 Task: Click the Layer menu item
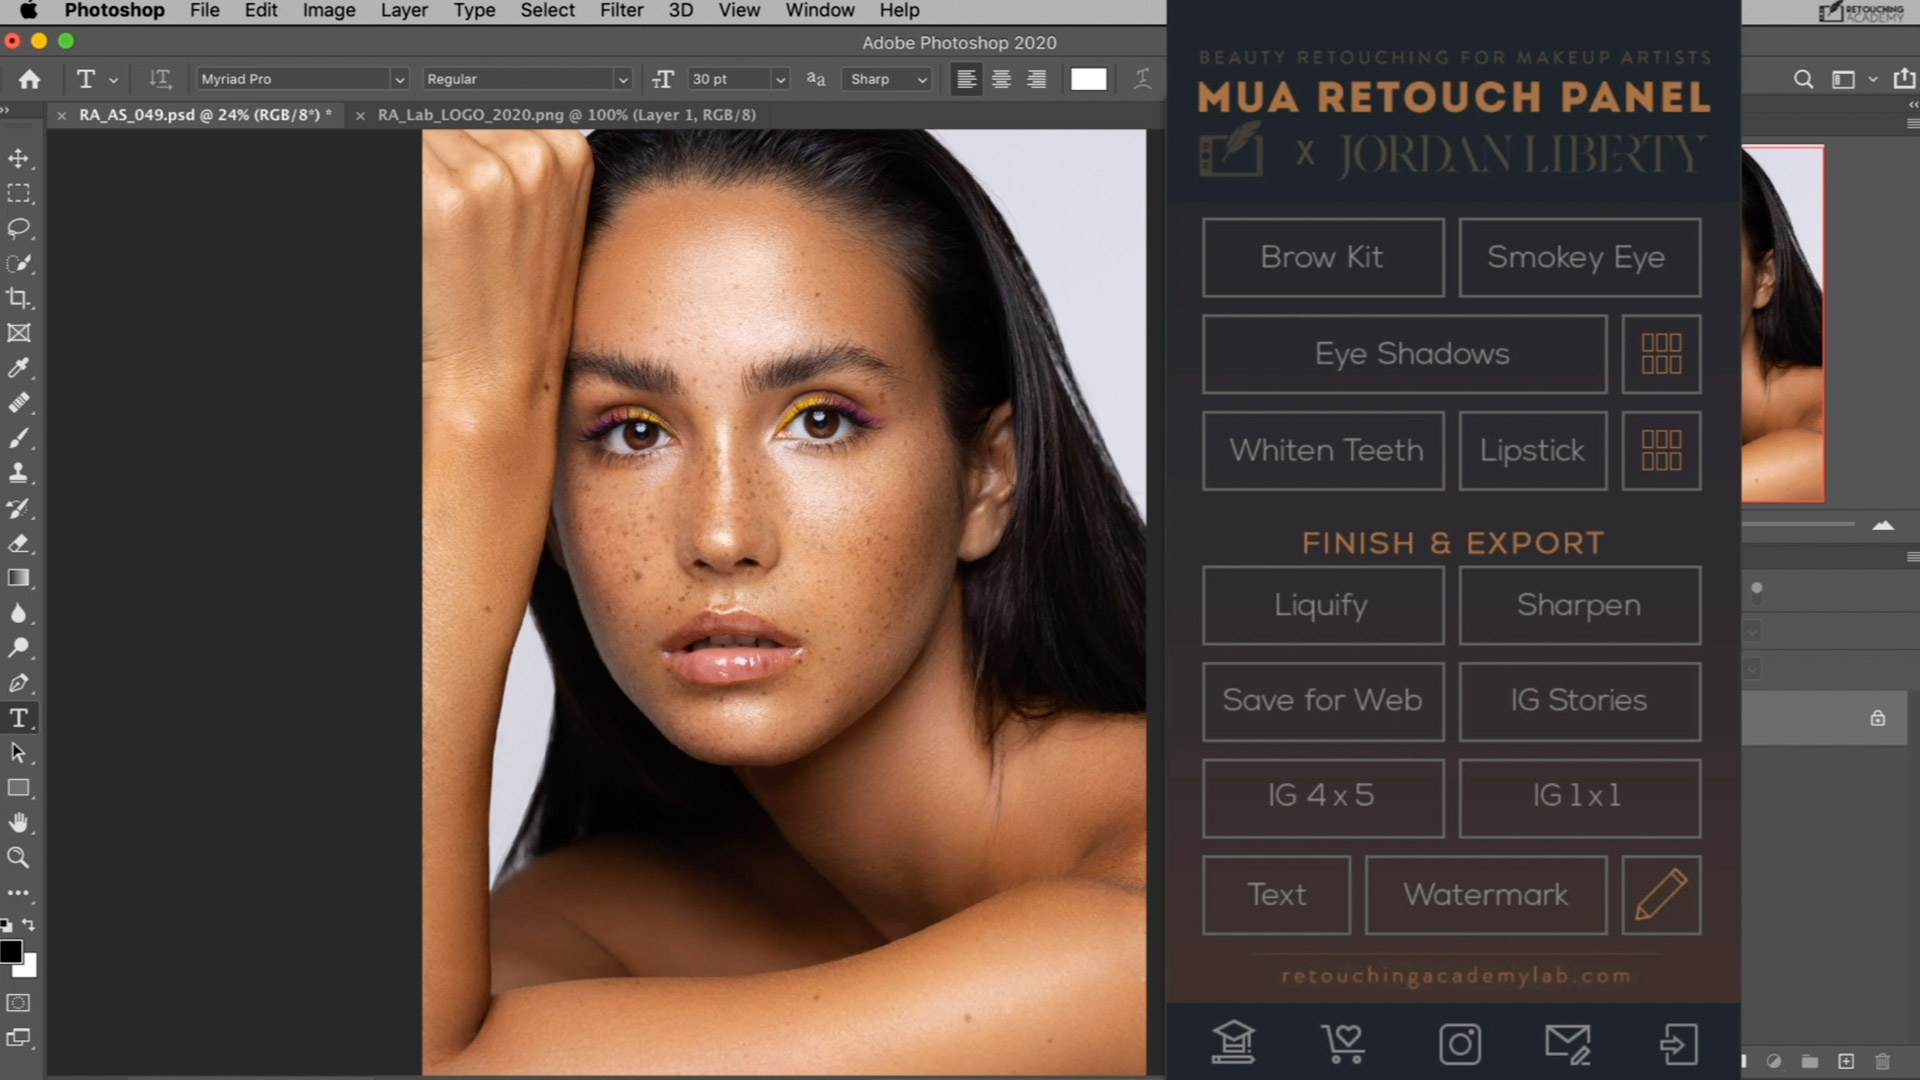(x=405, y=11)
